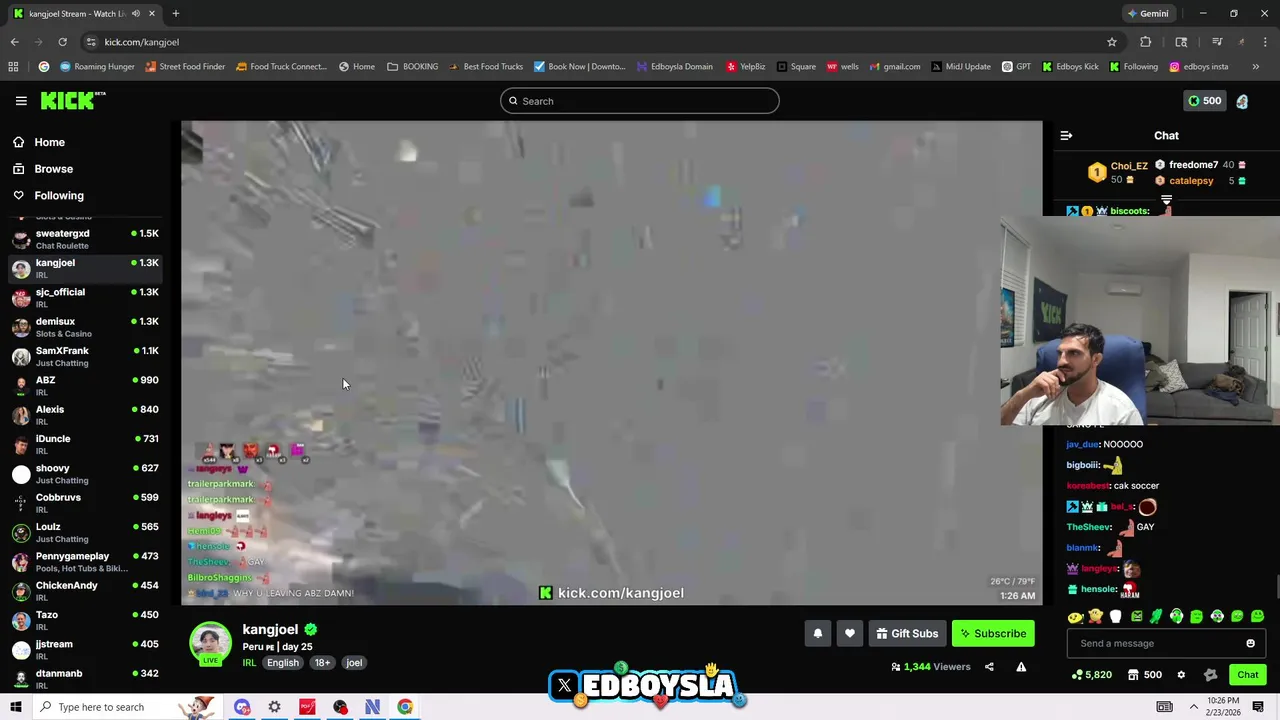Bookmark this page with star
Viewport: 1280px width, 720px height.
point(1111,42)
